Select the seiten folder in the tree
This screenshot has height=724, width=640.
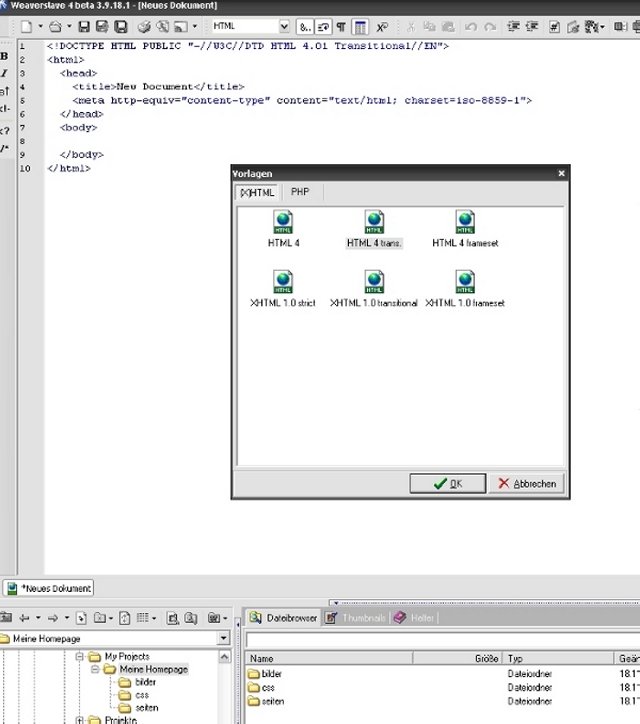(147, 708)
